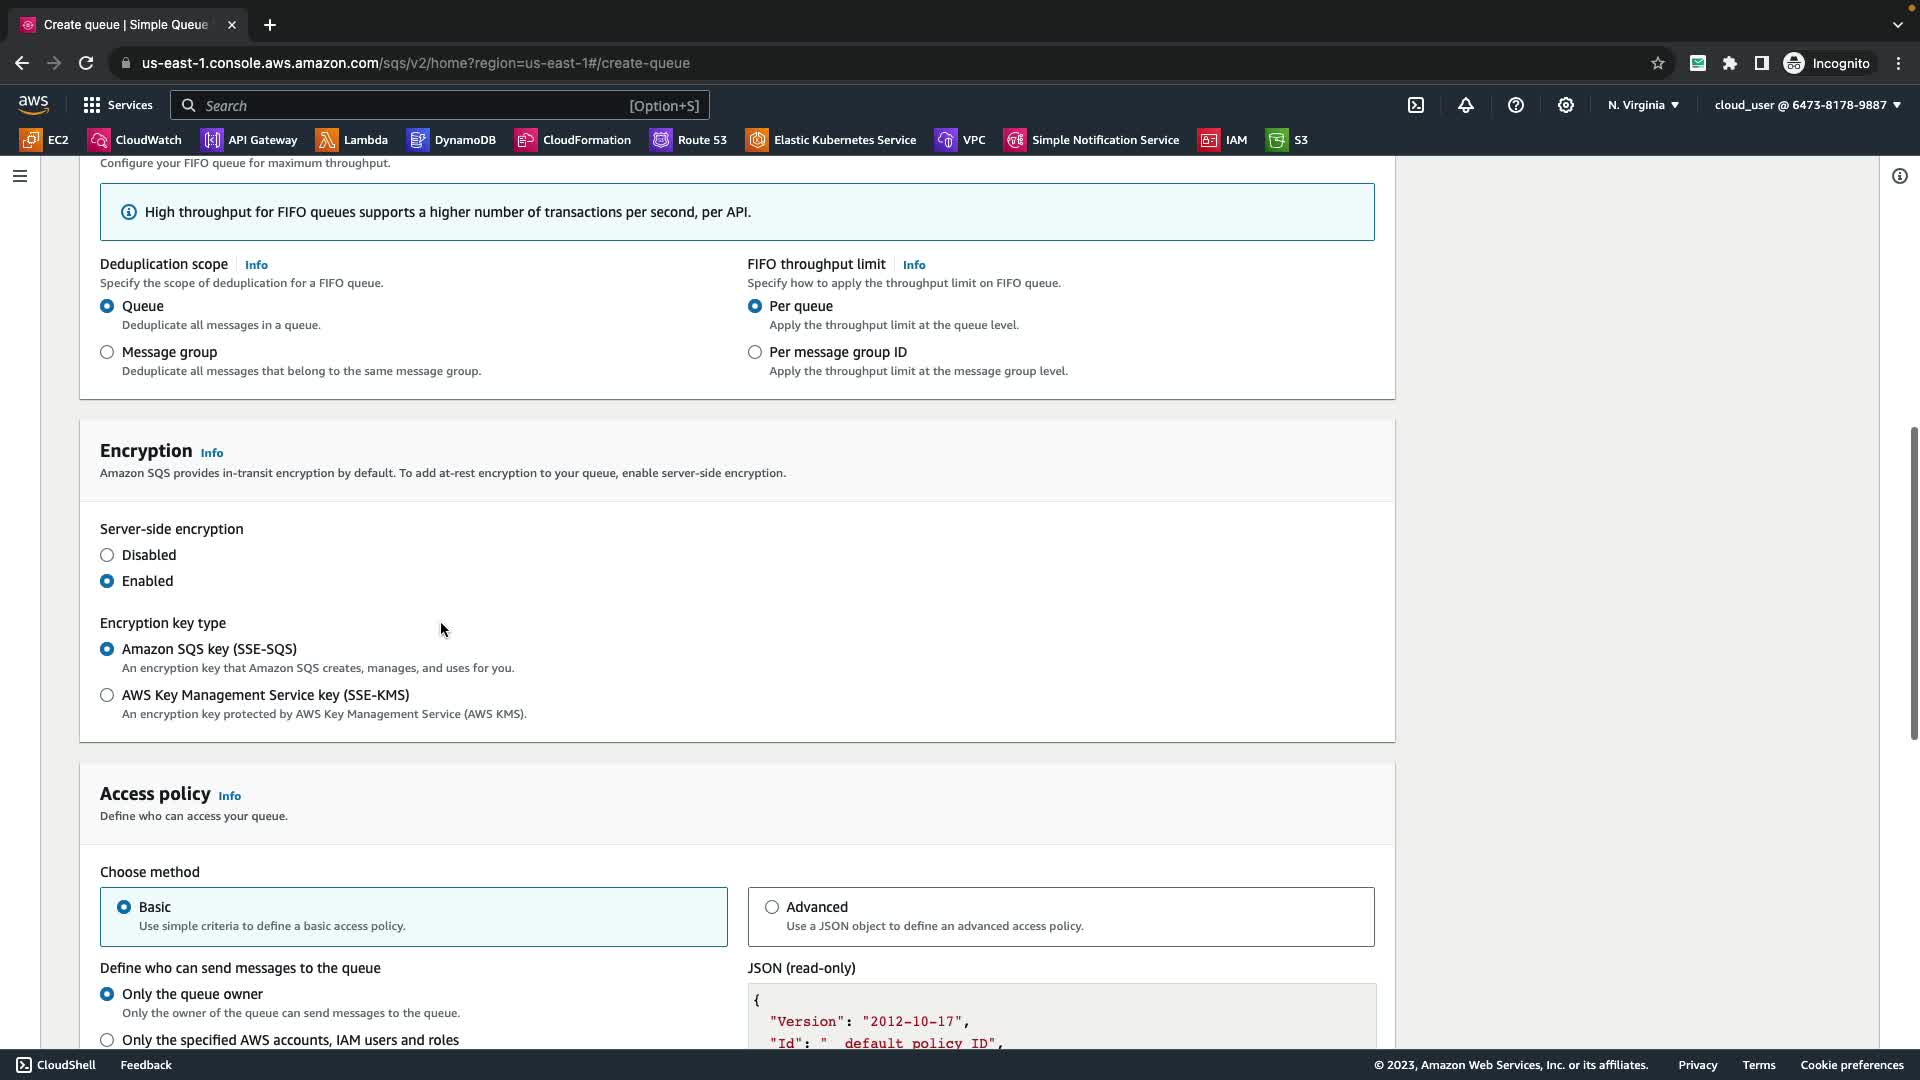The width and height of the screenshot is (1920, 1080).
Task: Open the DynamoDB service shortcut
Action: (452, 140)
